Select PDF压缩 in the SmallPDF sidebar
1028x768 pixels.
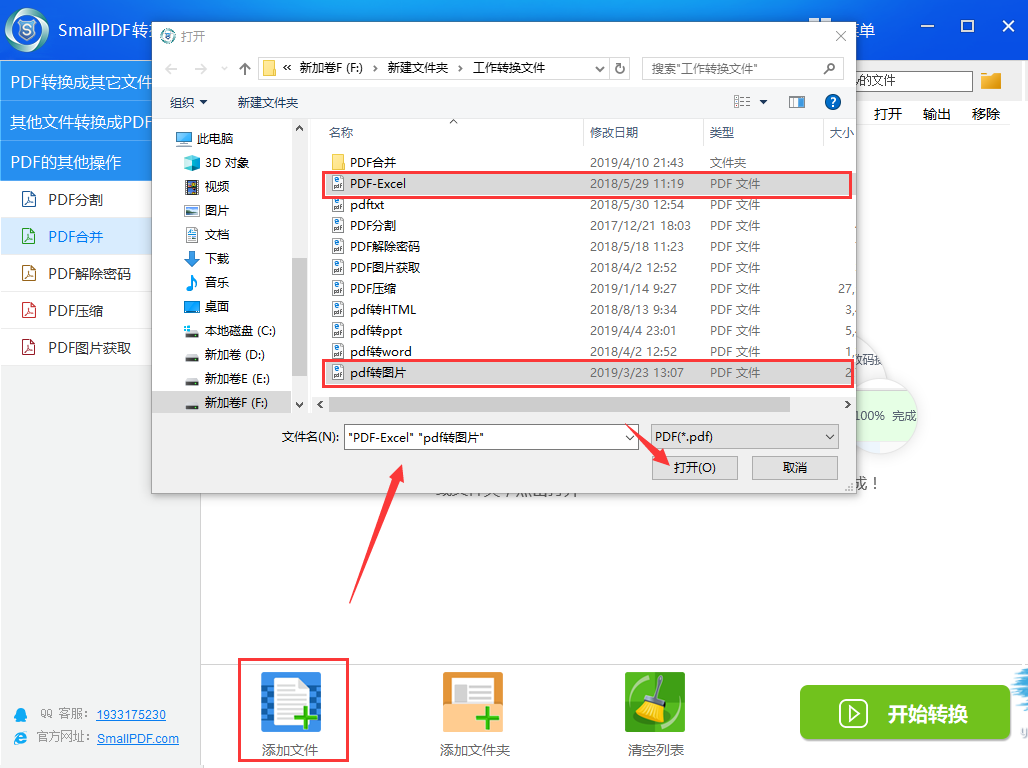tap(75, 311)
